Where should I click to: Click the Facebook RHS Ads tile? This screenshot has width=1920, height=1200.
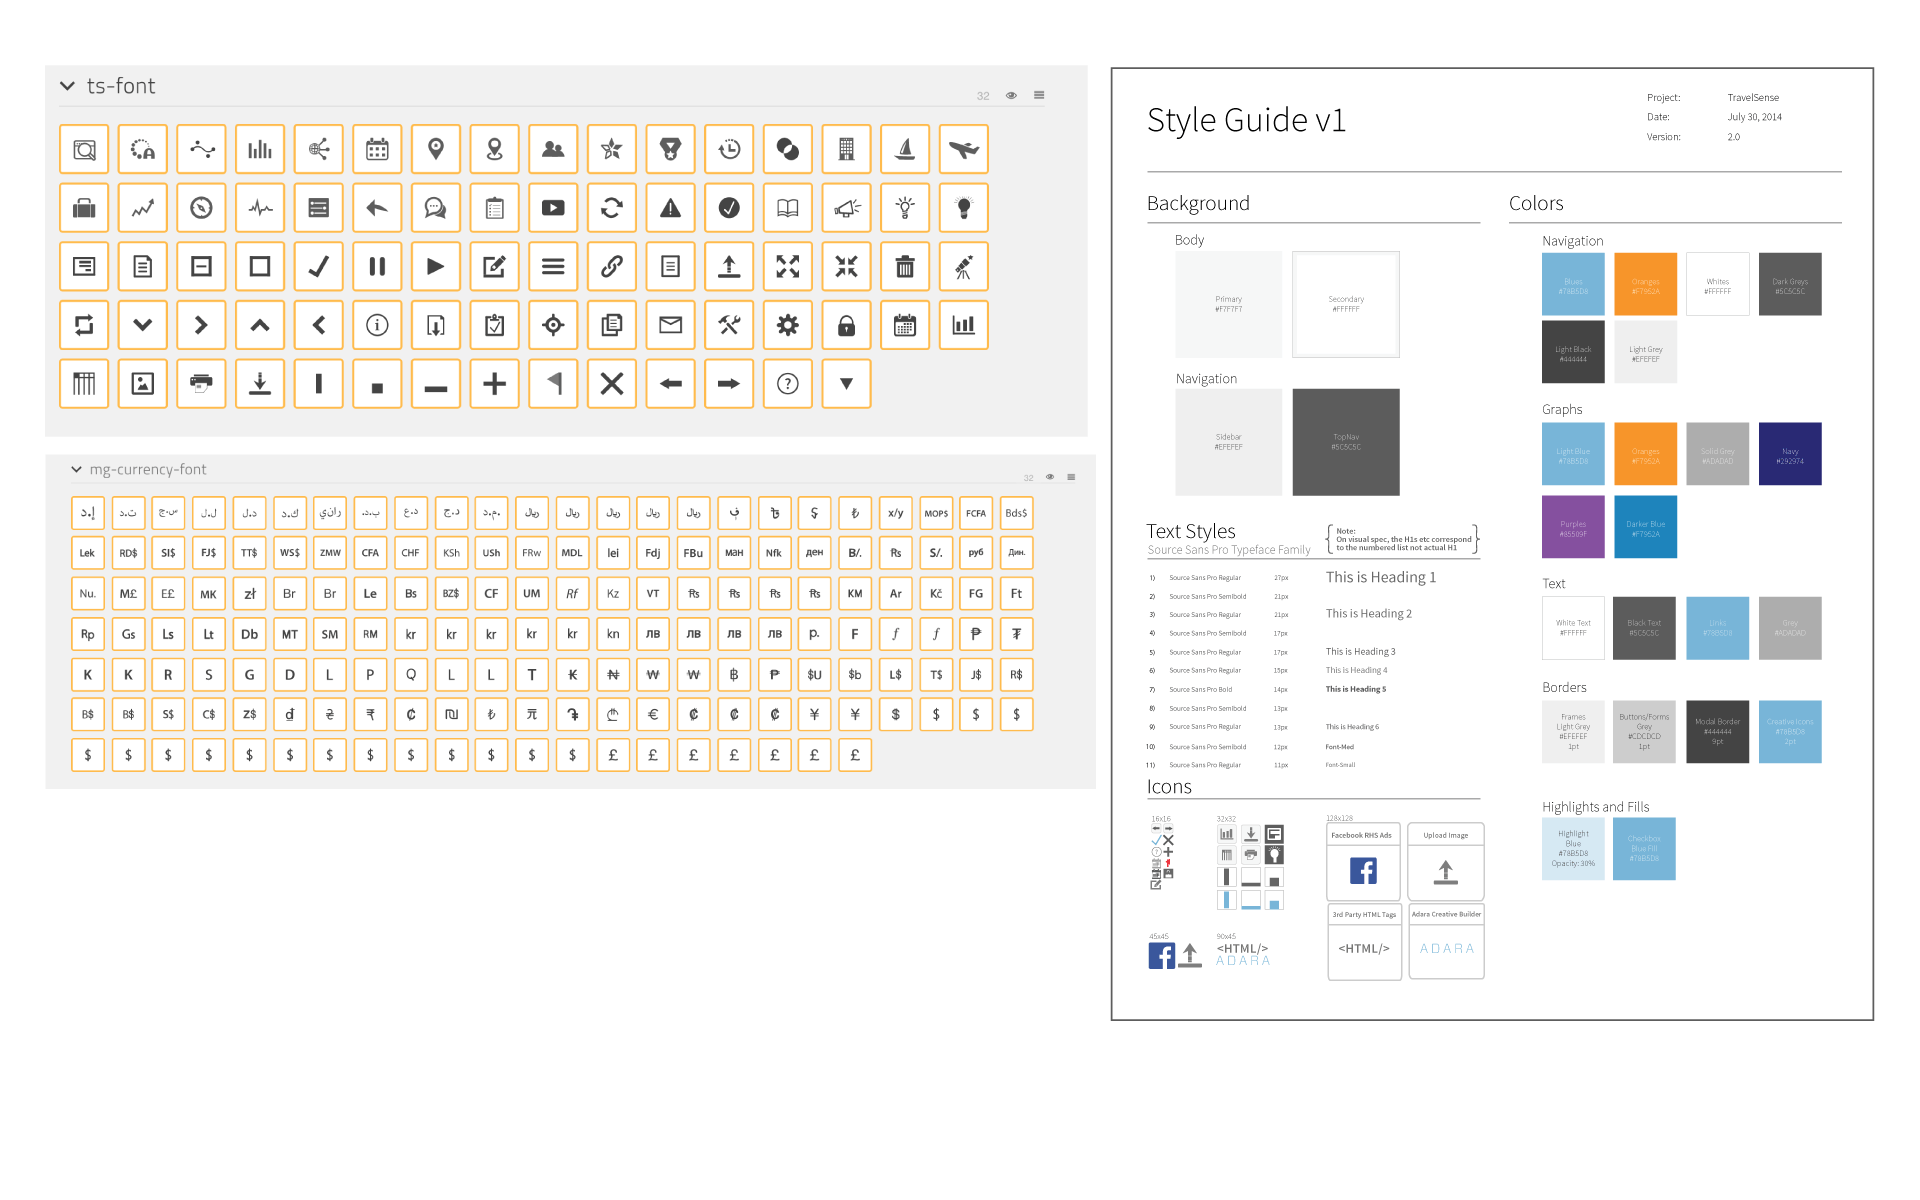1363,862
